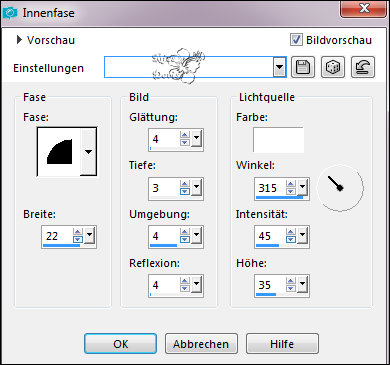The width and height of the screenshot is (390, 365).
Task: Click the Intensität value field
Action: (x=270, y=236)
